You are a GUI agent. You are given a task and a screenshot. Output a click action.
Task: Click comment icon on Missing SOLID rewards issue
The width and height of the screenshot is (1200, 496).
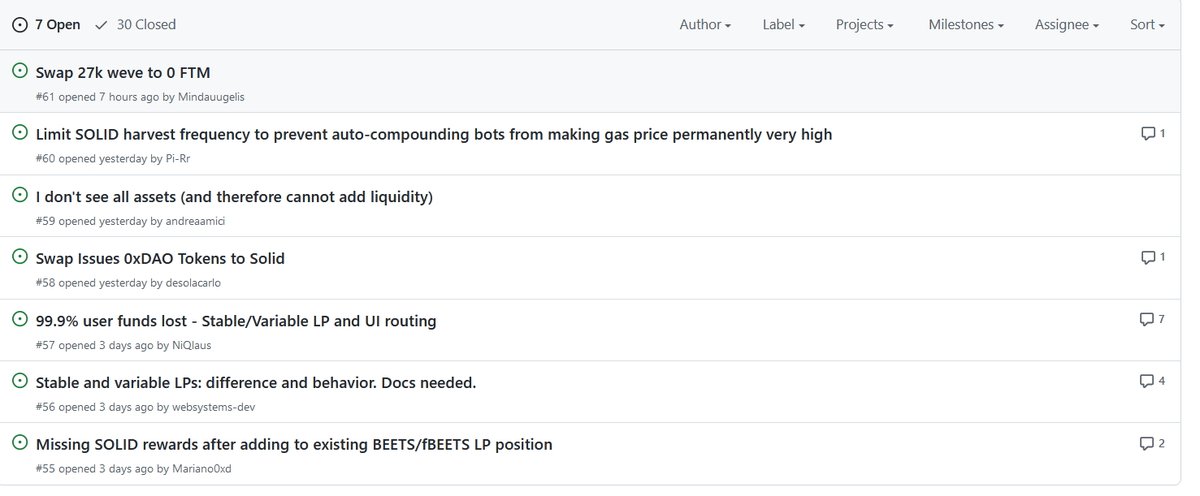1146,443
